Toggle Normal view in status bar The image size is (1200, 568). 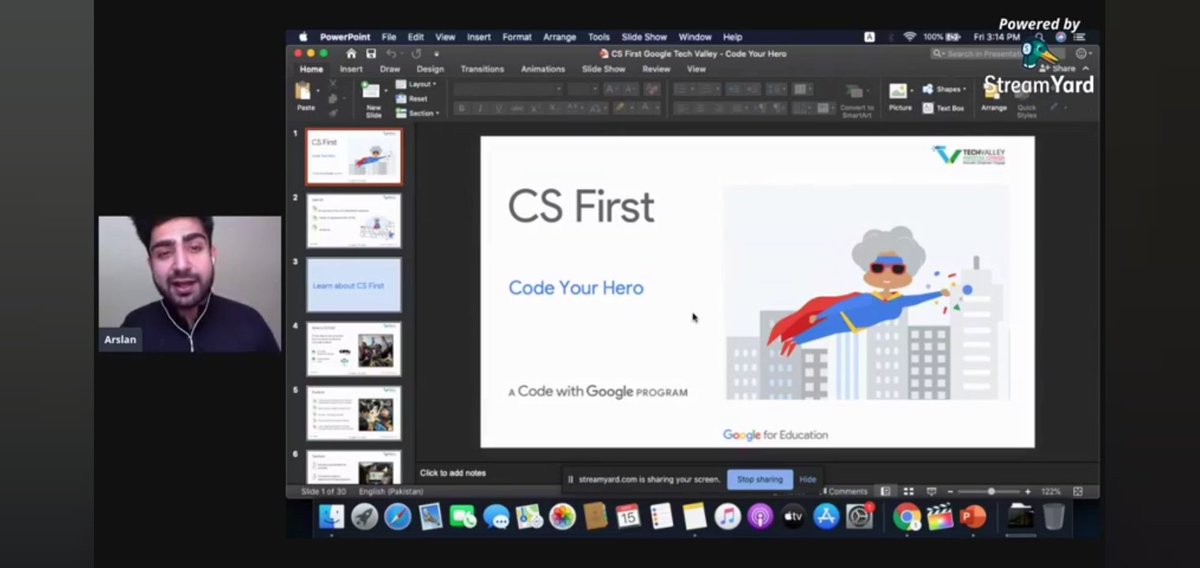click(x=886, y=491)
